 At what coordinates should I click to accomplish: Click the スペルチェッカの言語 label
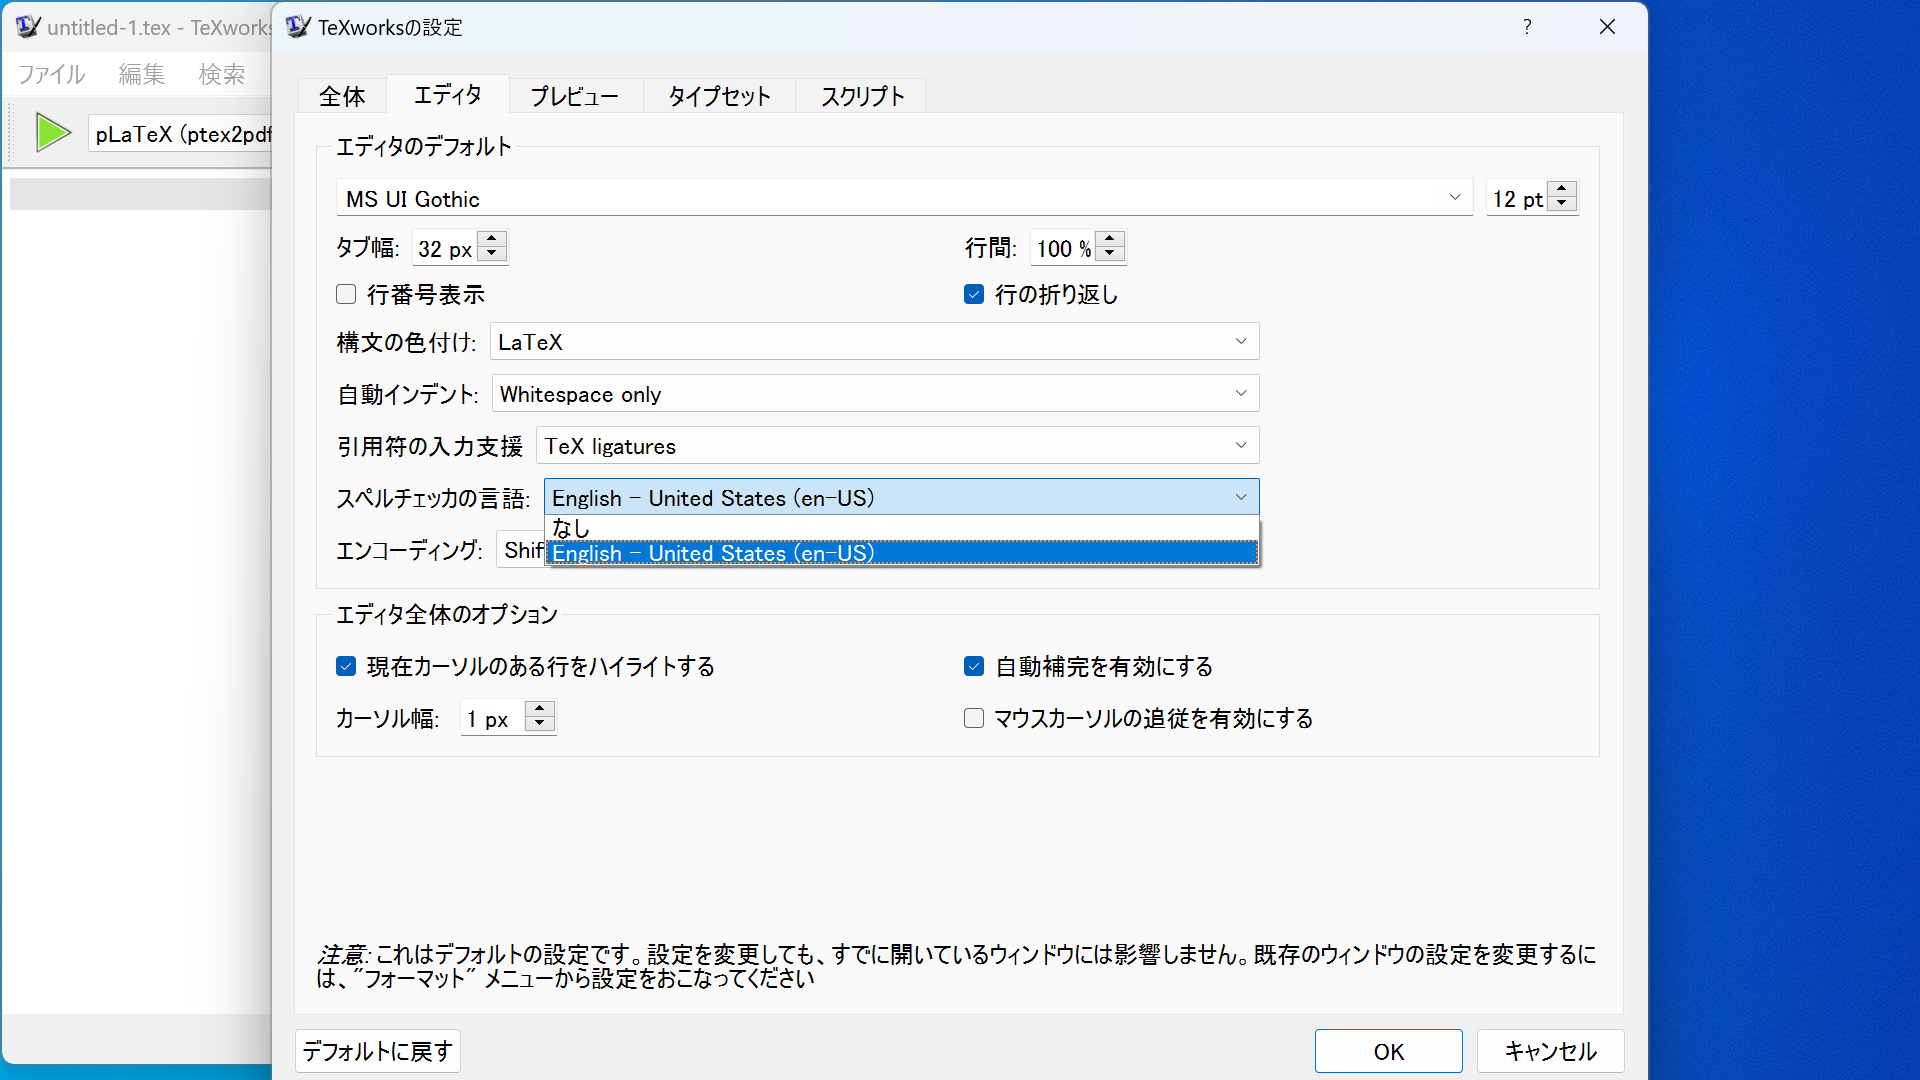pyautogui.click(x=433, y=498)
